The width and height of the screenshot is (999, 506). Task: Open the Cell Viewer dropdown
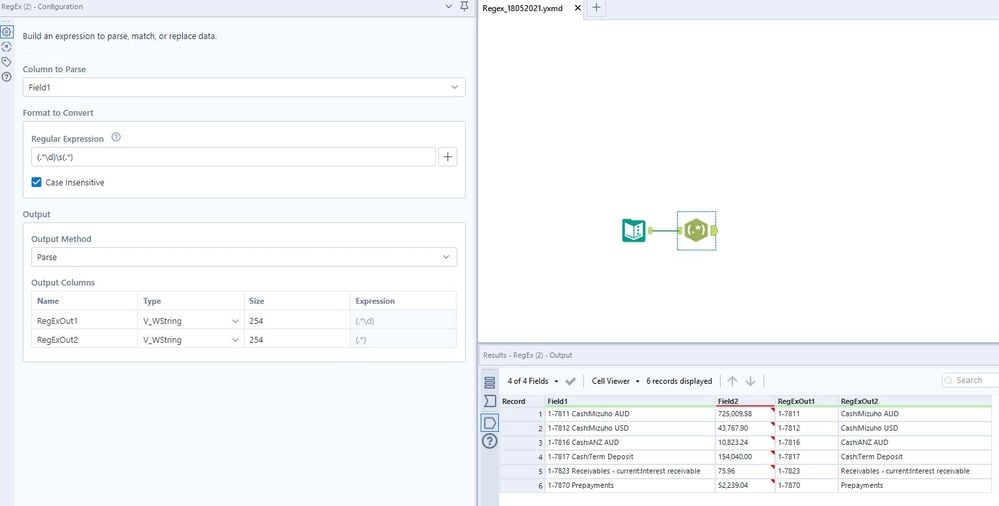click(615, 381)
